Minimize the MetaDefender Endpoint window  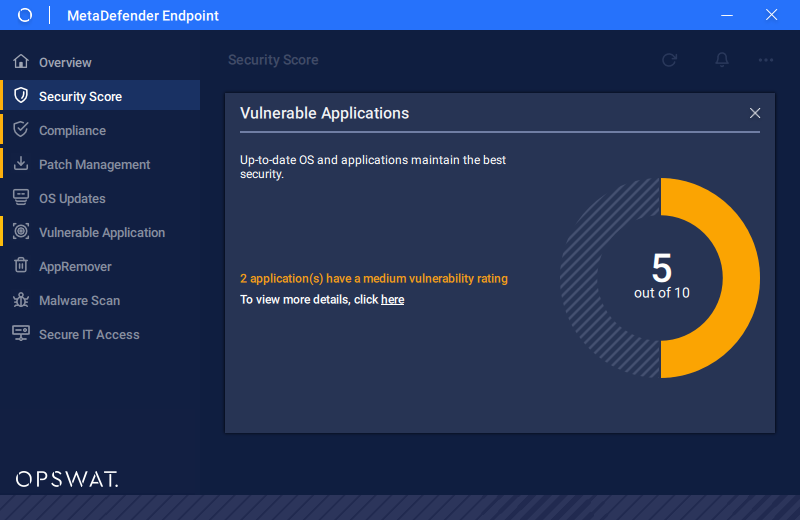(x=727, y=15)
